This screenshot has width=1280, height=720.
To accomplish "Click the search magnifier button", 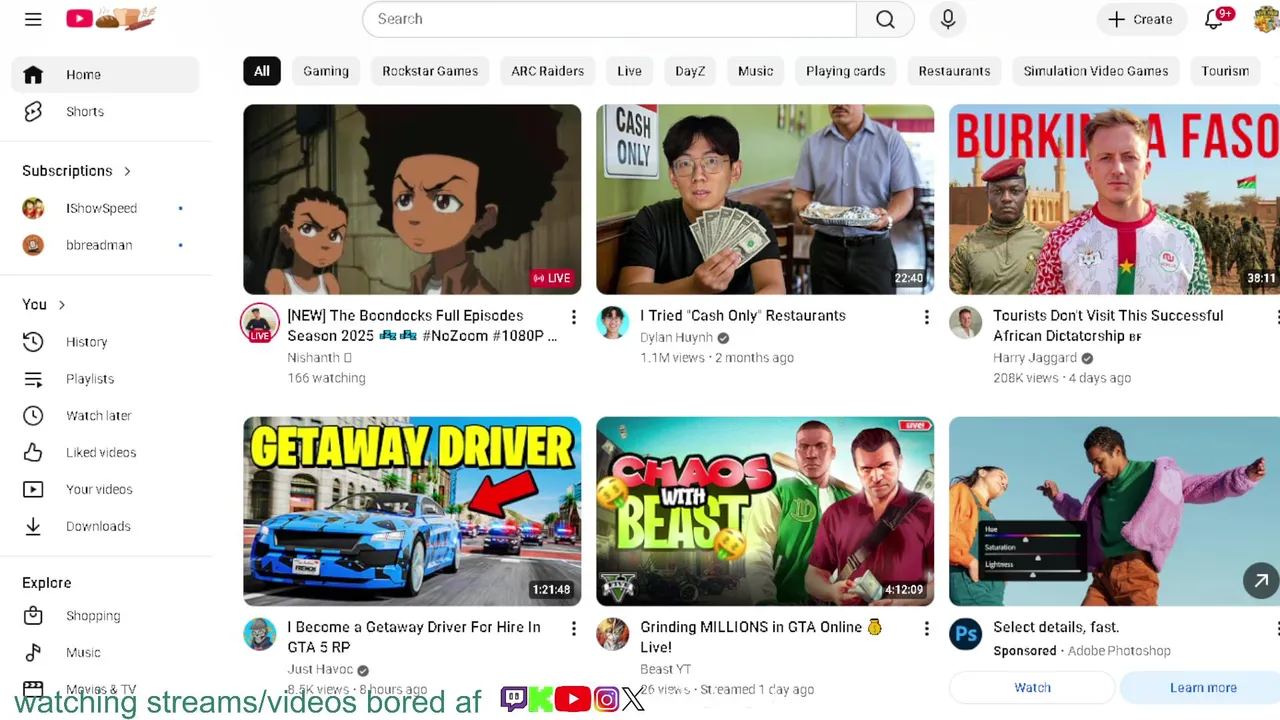I will click(x=885, y=19).
